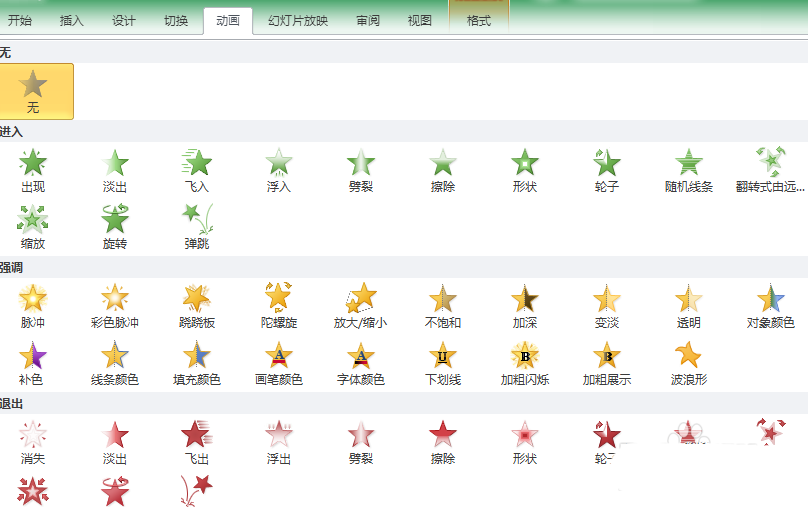This screenshot has width=808, height=509.
Task: Choose the 飞出 exit effect
Action: click(197, 443)
